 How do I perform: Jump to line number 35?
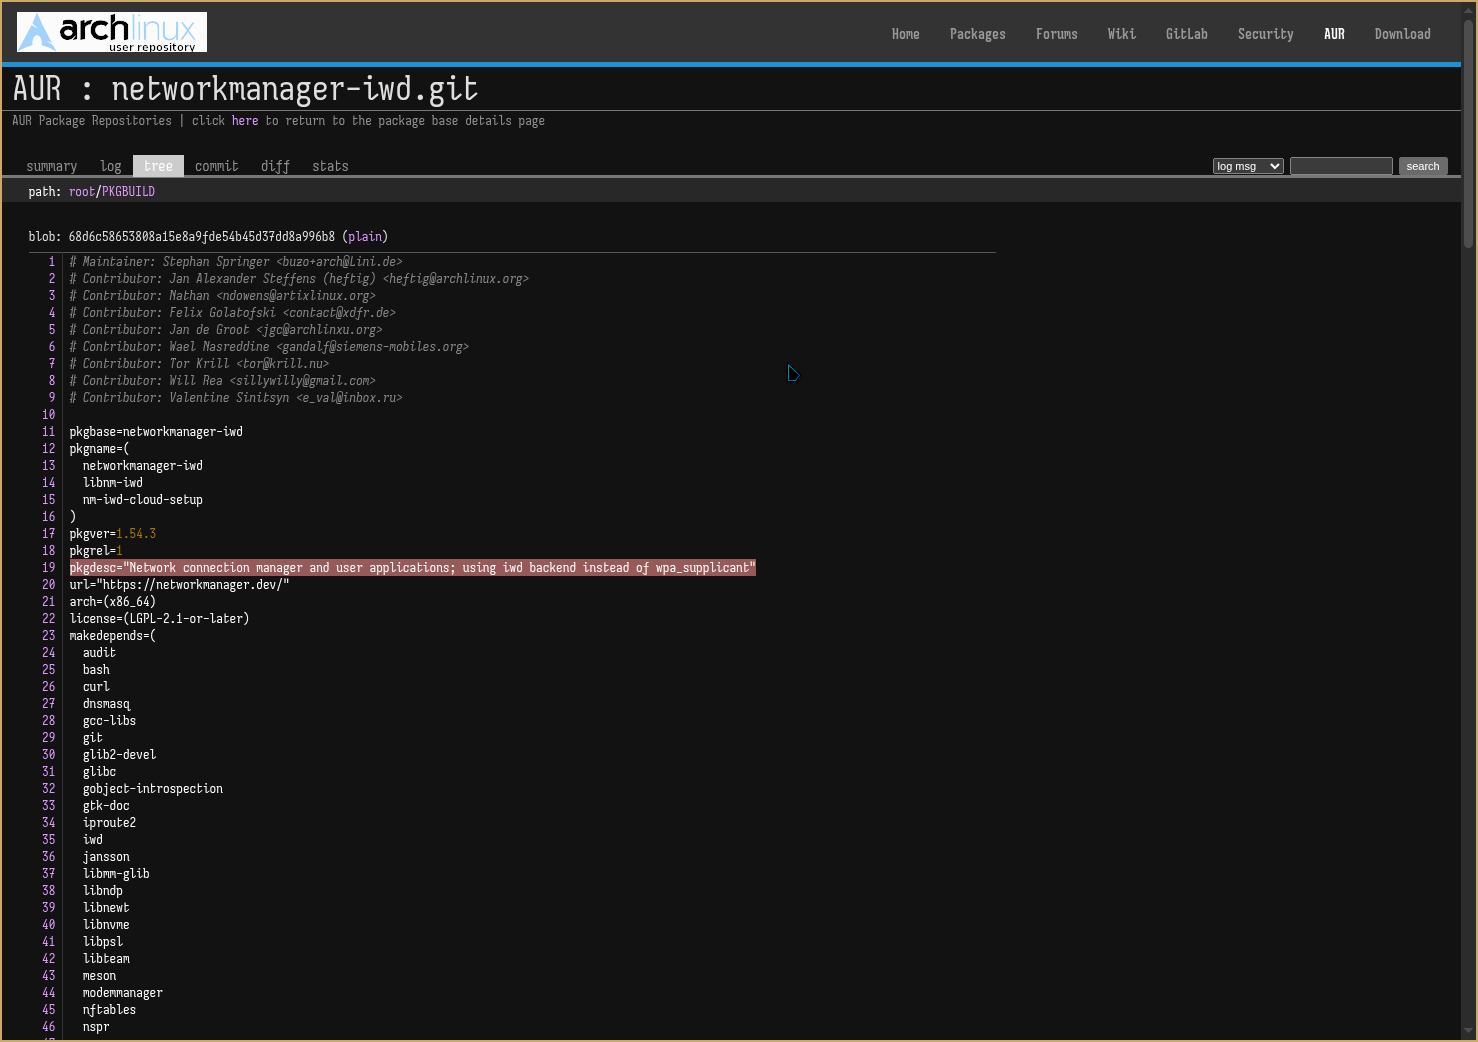click(48, 840)
